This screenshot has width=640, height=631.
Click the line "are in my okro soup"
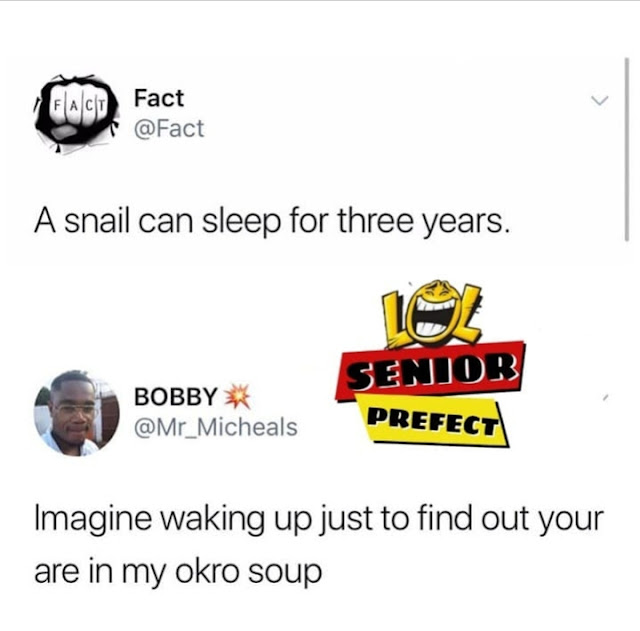178,573
